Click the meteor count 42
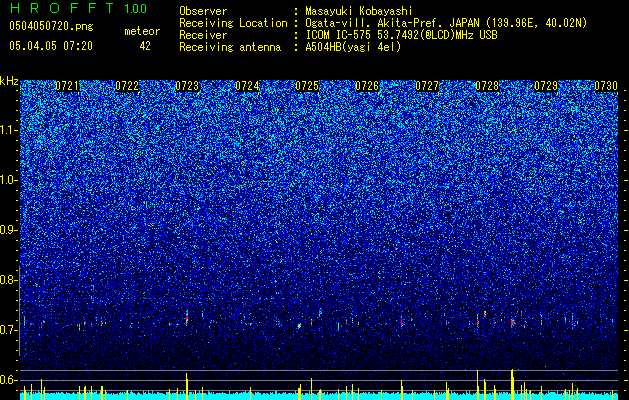Screen dimensions: 629x400 click(x=145, y=46)
